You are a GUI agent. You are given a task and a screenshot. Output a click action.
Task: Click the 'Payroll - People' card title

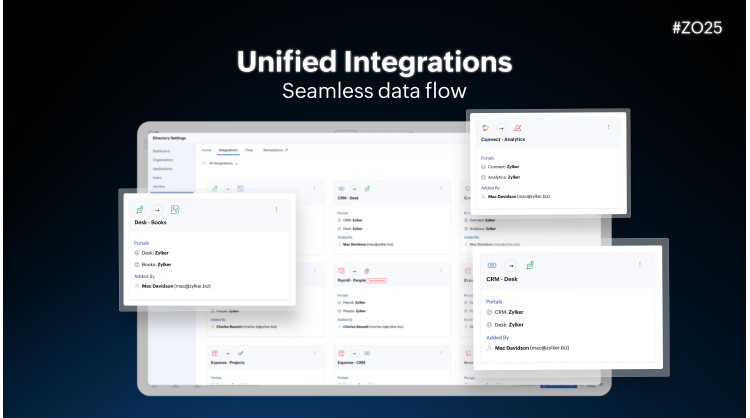[351, 281]
